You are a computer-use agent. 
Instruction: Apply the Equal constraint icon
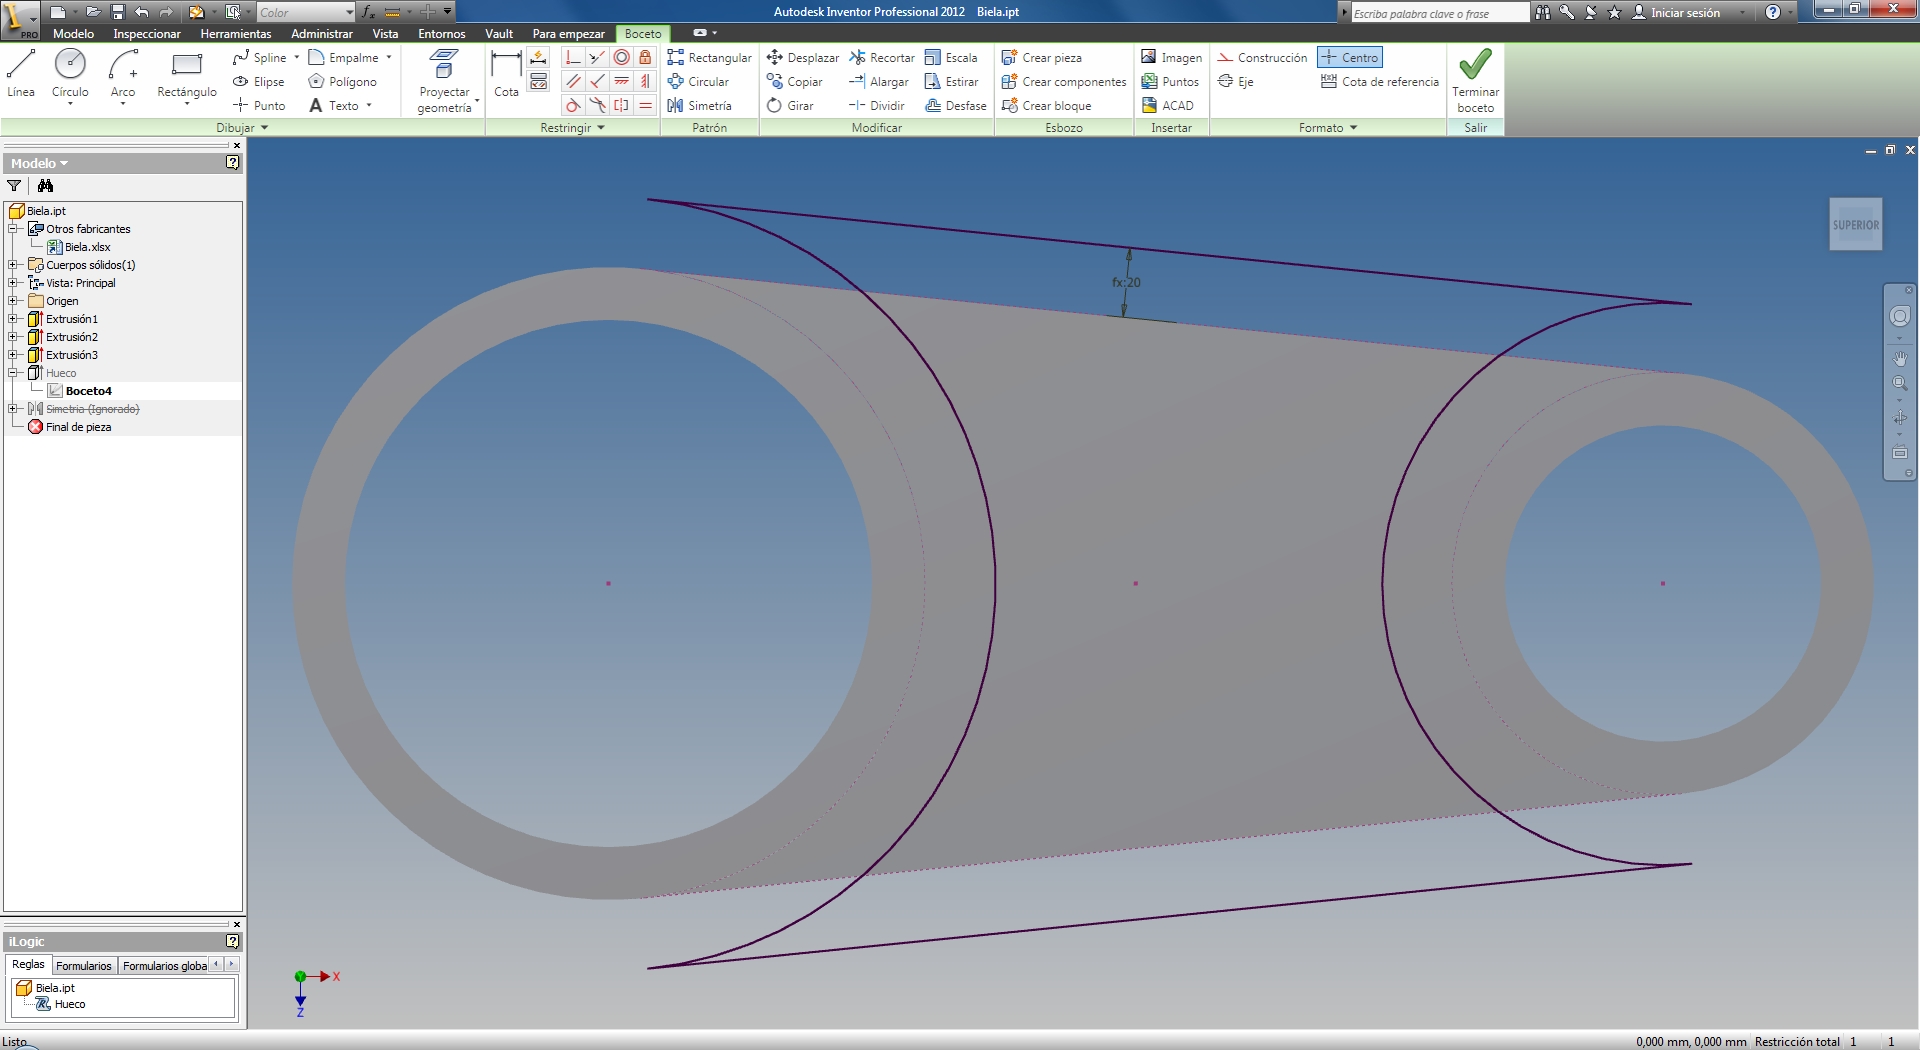click(645, 106)
